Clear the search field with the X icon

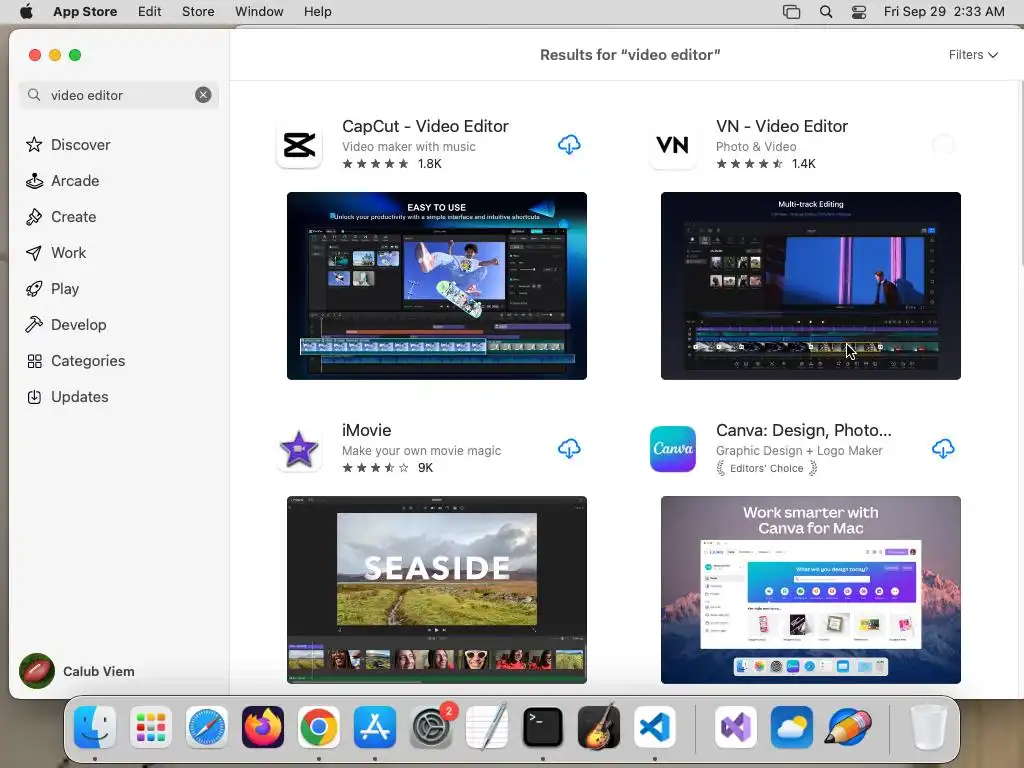click(x=203, y=95)
